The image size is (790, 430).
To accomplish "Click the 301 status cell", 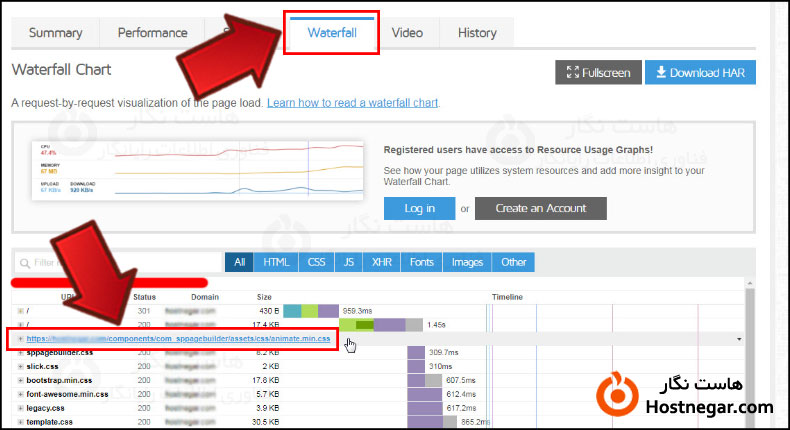I will (144, 311).
